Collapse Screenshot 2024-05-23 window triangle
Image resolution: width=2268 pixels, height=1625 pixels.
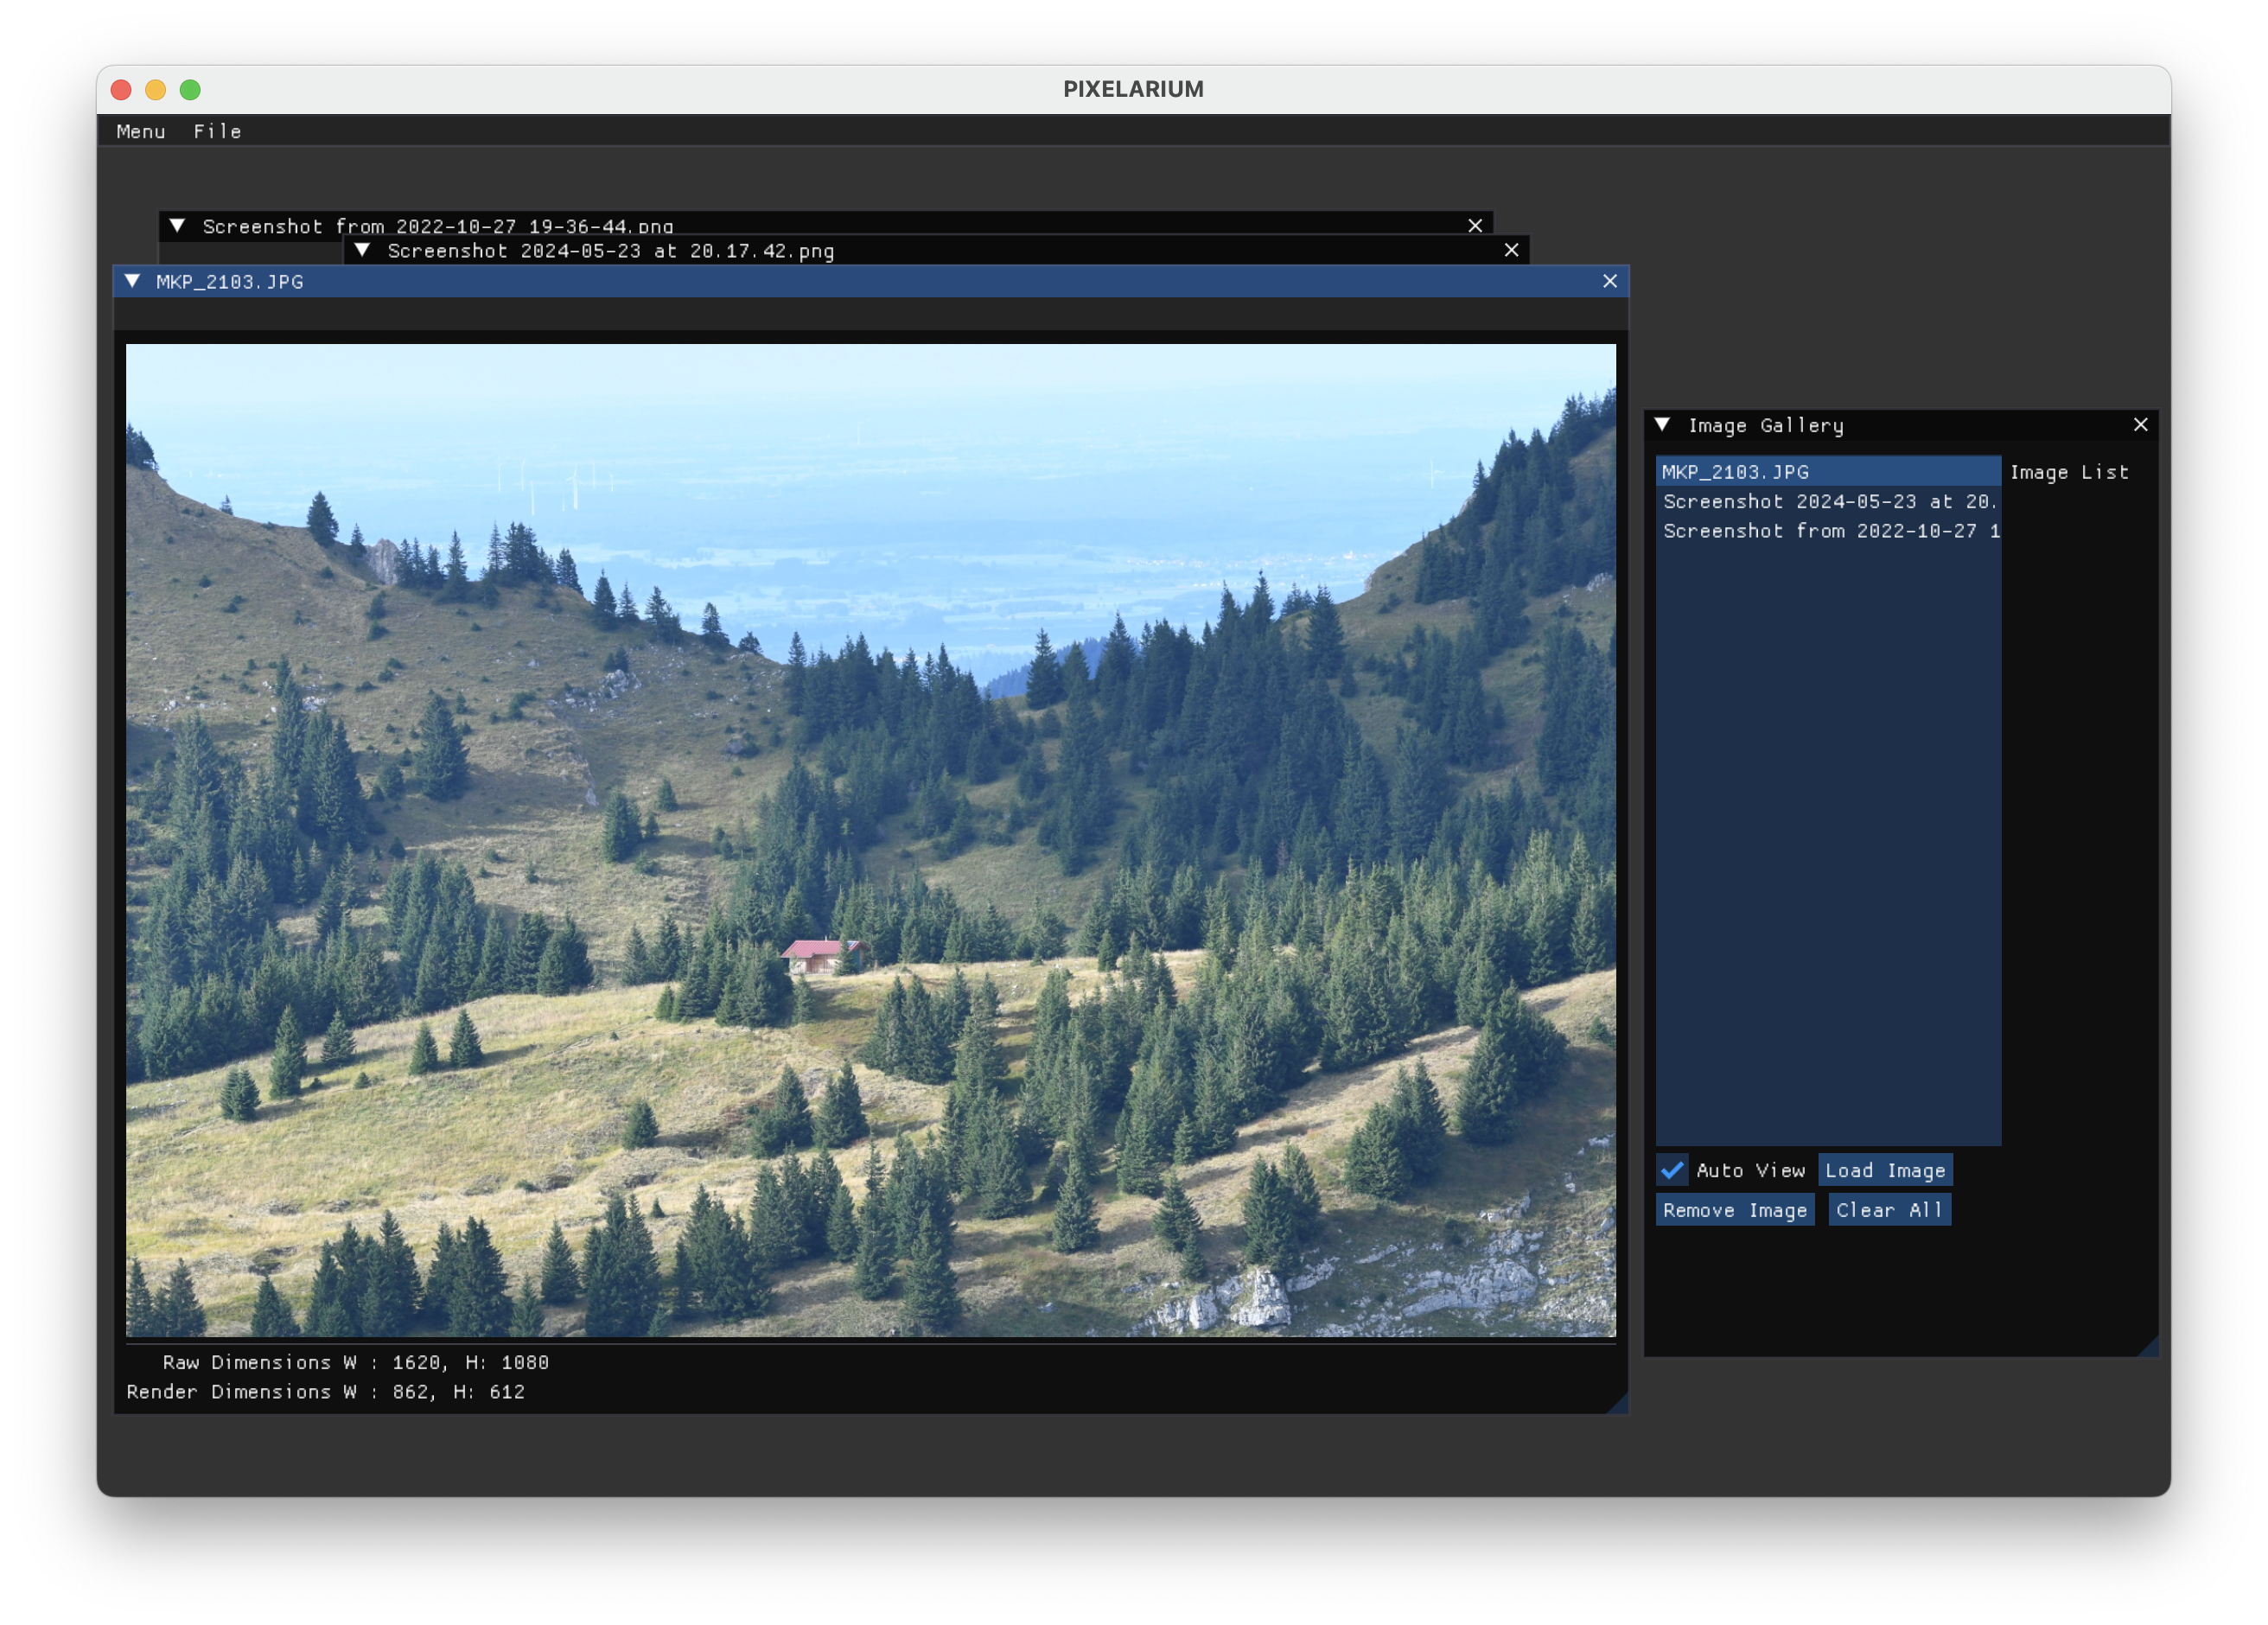(x=363, y=250)
